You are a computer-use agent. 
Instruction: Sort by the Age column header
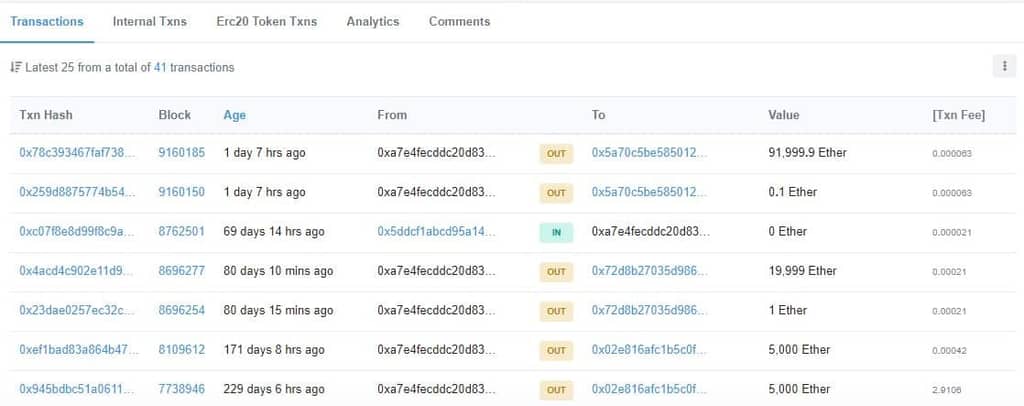pyautogui.click(x=234, y=115)
